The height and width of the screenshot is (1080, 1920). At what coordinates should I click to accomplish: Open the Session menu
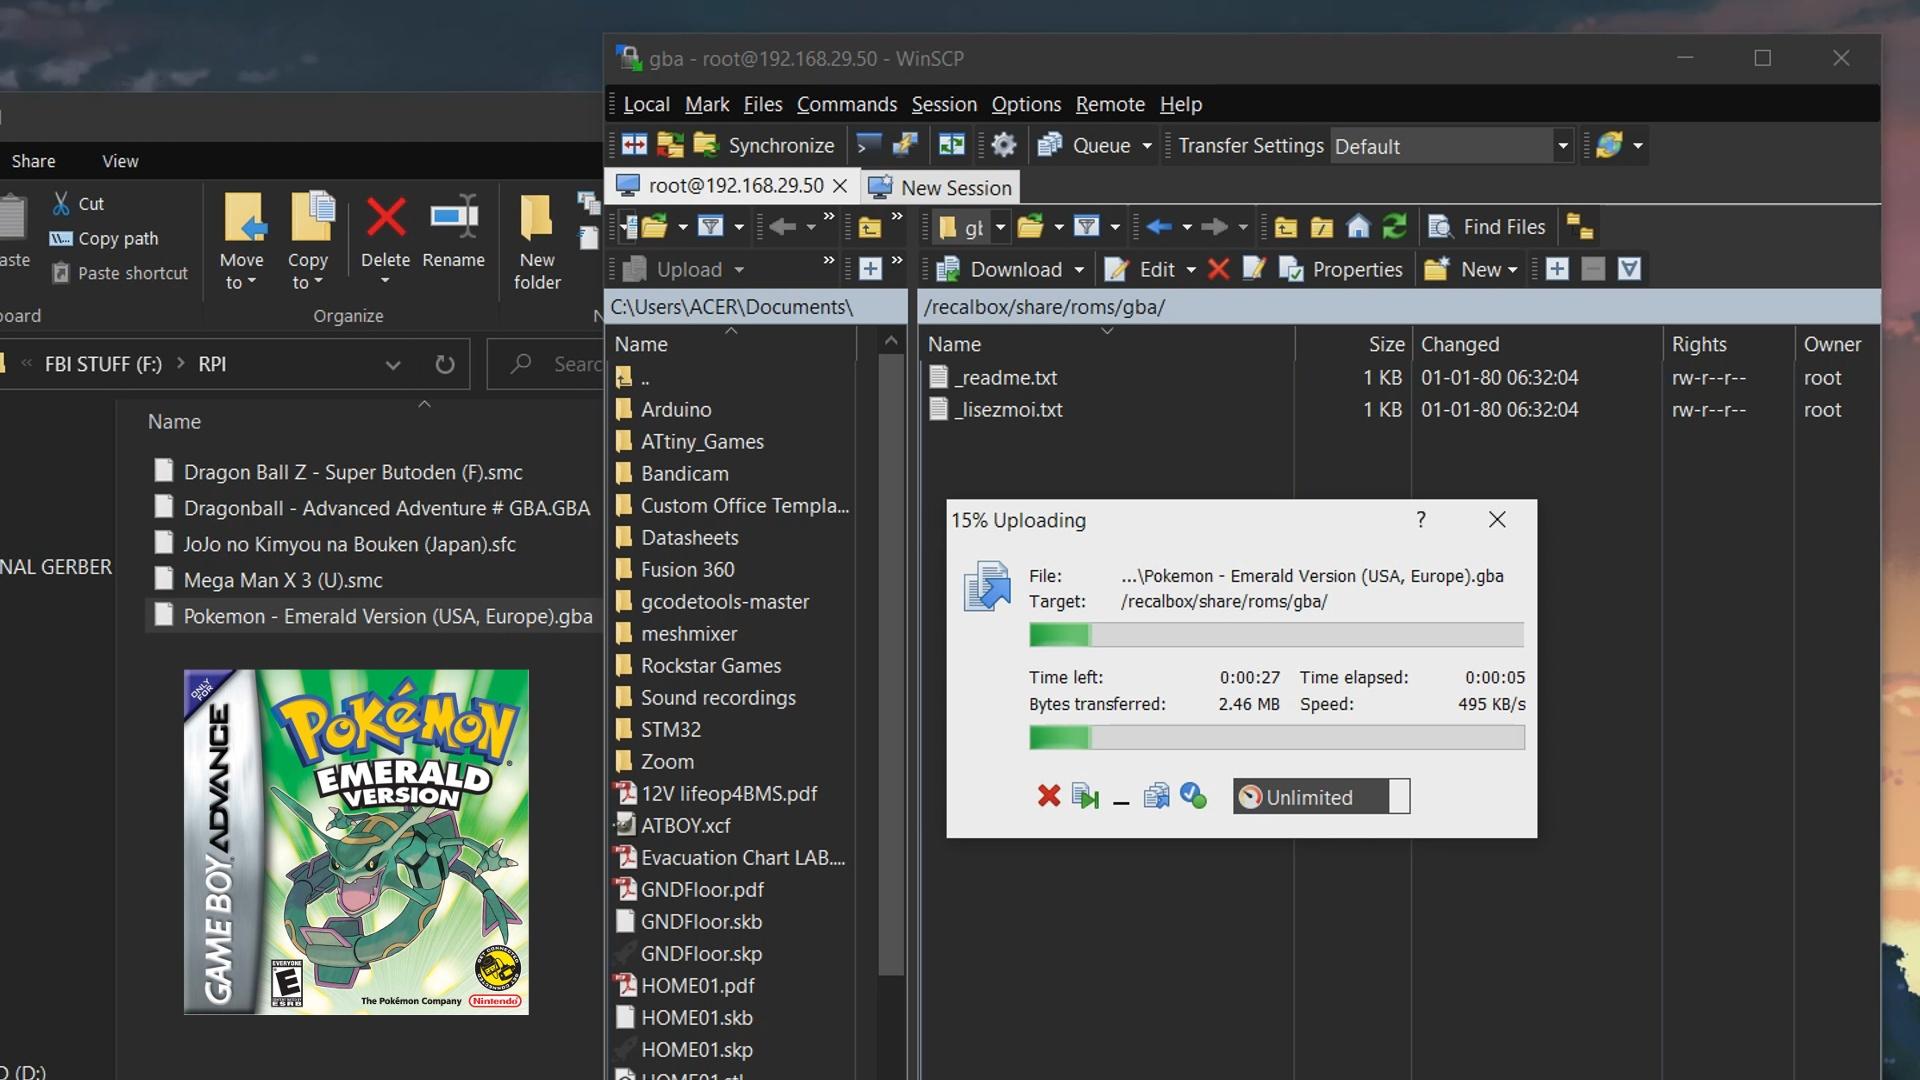[x=944, y=104]
